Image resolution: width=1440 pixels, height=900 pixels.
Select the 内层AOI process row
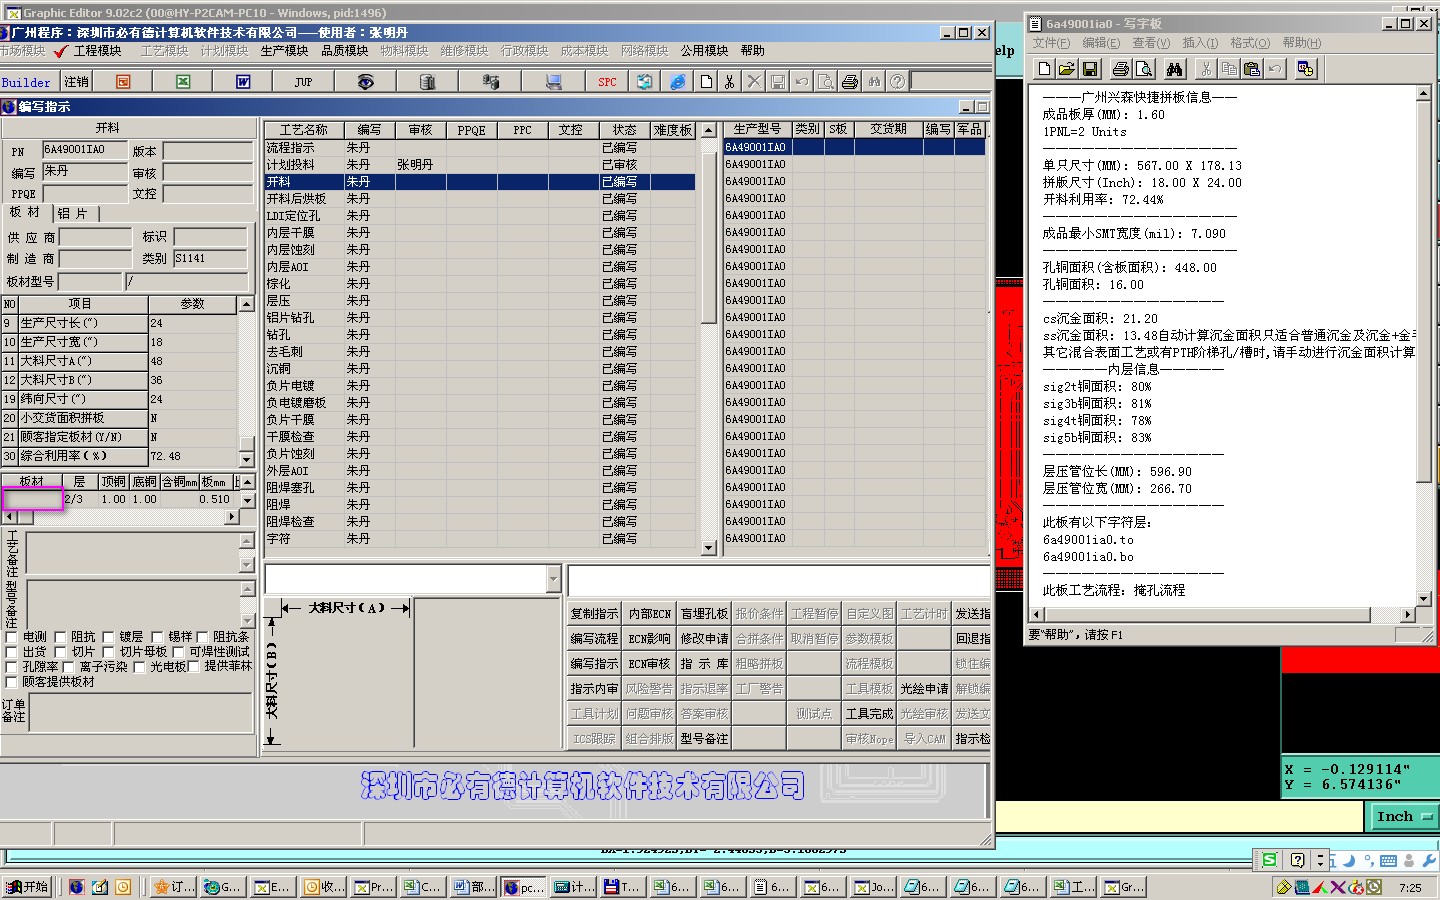(480, 267)
